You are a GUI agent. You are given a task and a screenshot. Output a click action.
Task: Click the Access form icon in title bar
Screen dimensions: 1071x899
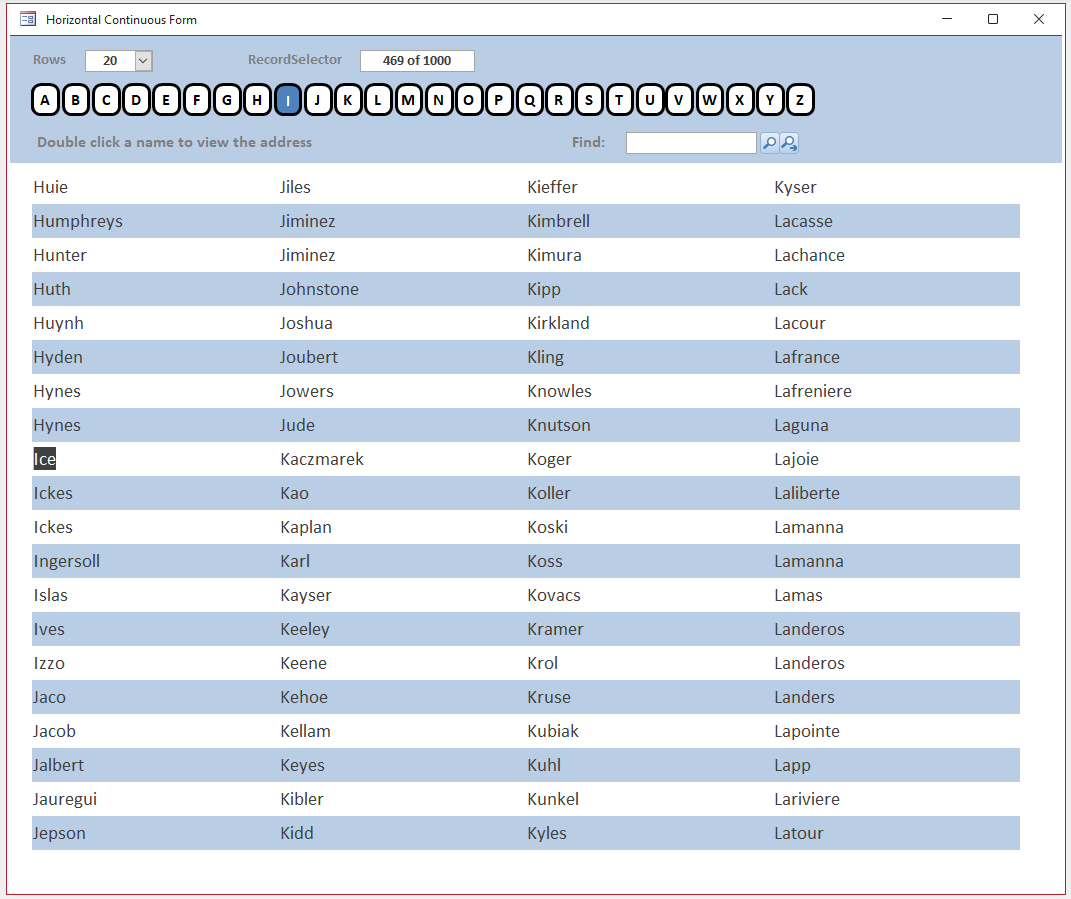pos(28,19)
